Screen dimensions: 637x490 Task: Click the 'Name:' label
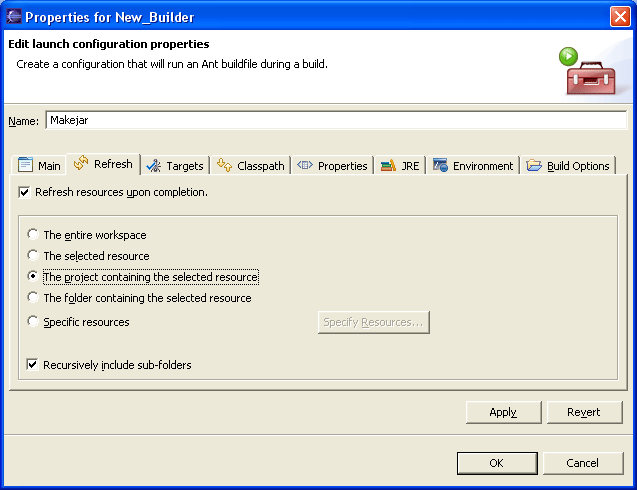(x=24, y=121)
